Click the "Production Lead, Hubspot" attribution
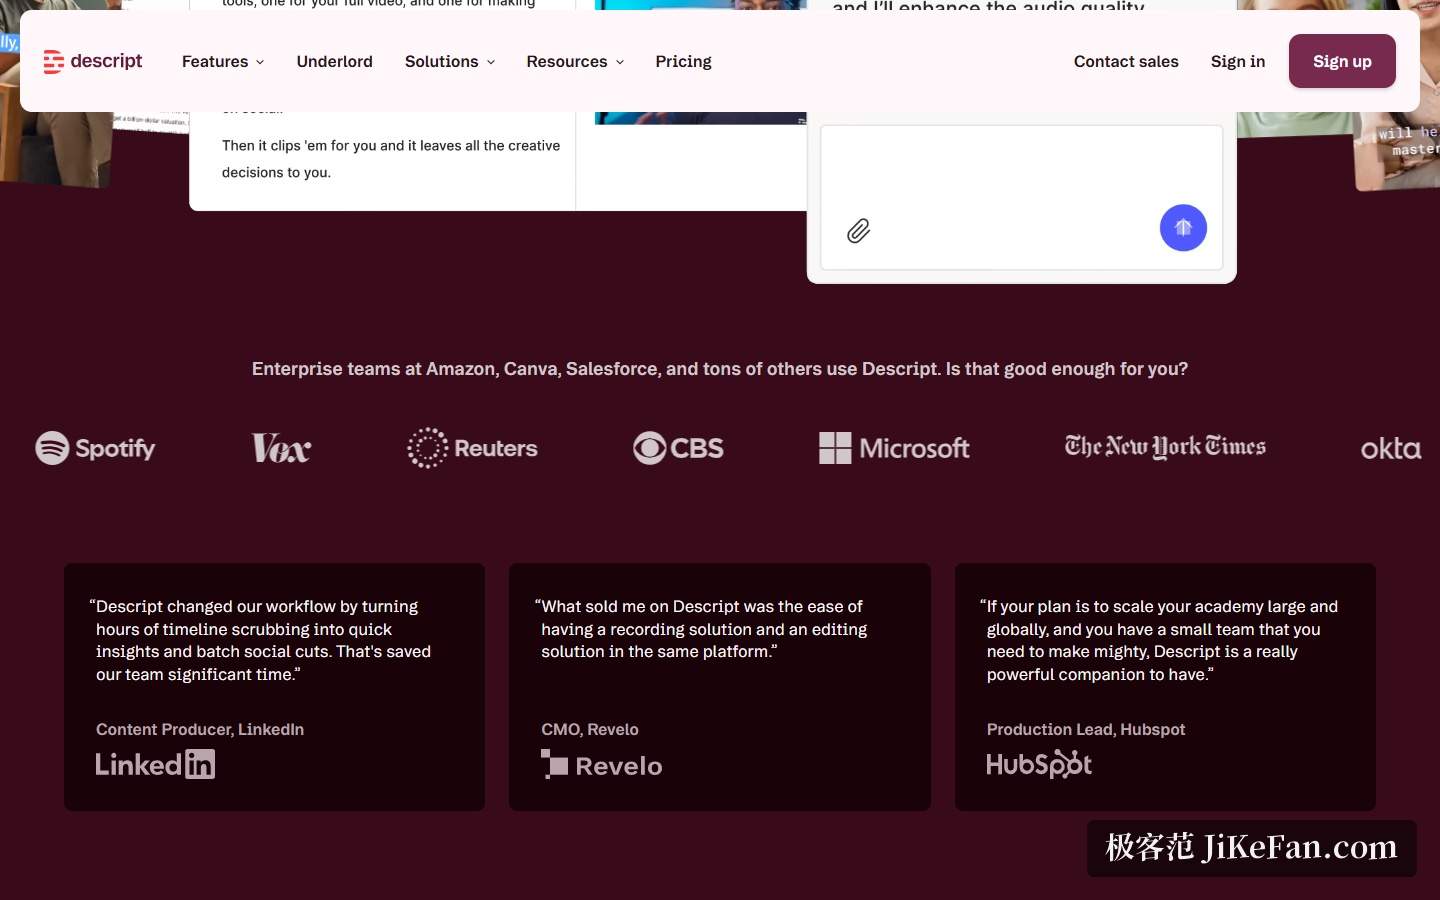This screenshot has height=900, width=1440. coord(1086,730)
